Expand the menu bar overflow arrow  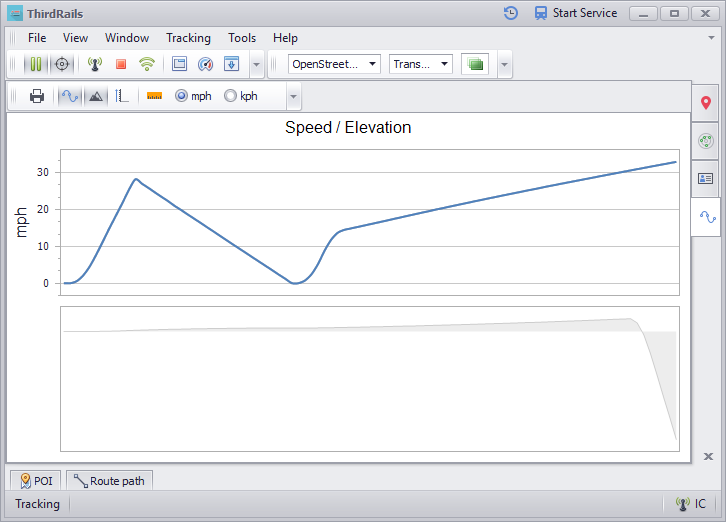tap(712, 38)
